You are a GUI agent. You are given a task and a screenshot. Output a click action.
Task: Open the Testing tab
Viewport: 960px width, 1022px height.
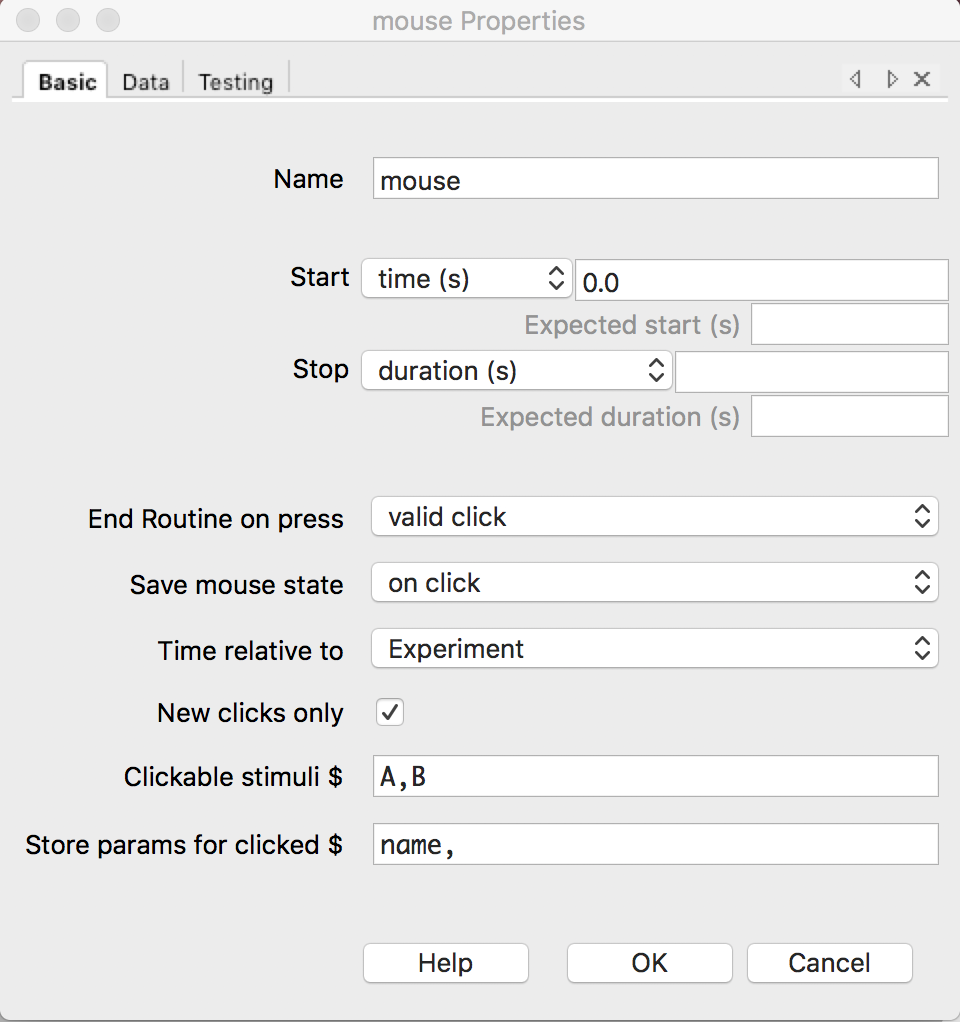click(x=235, y=81)
